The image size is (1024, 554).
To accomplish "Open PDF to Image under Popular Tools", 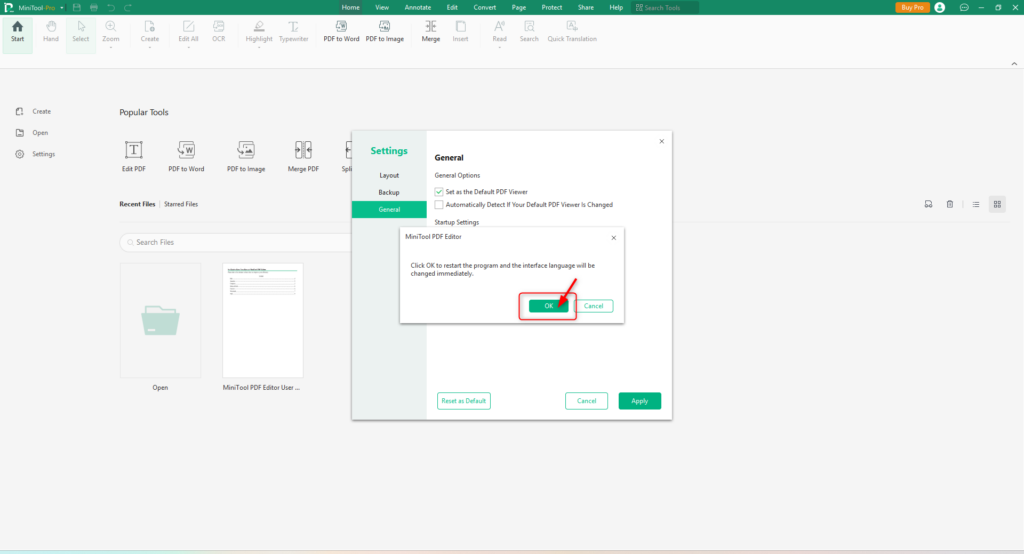I will click(246, 156).
